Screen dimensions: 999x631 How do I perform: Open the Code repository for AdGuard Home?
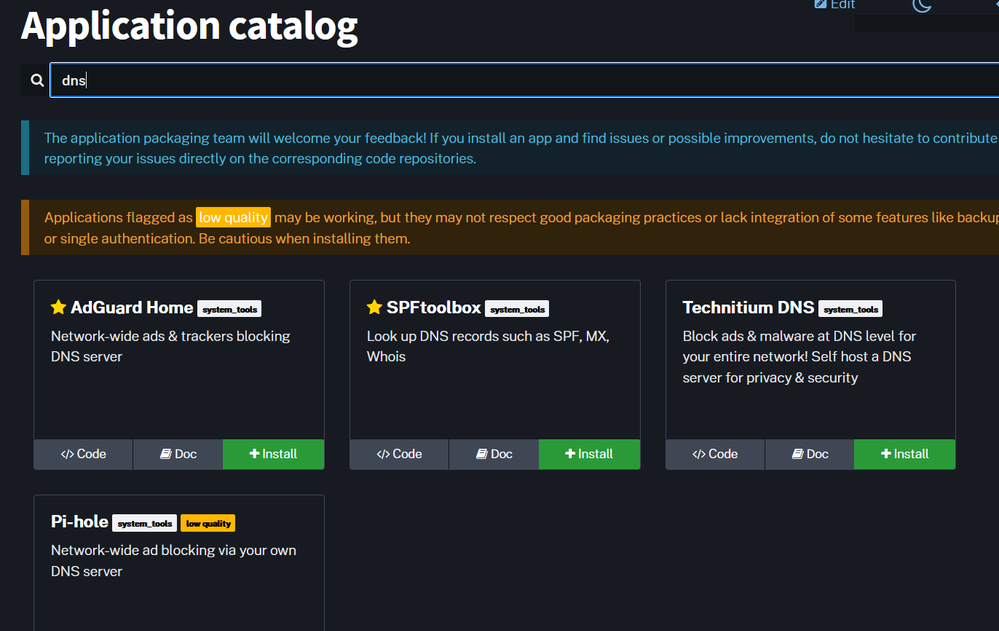[83, 454]
